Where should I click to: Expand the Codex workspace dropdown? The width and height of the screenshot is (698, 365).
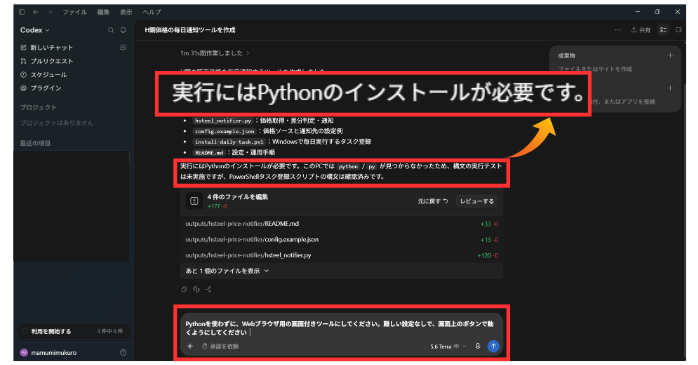coord(34,30)
